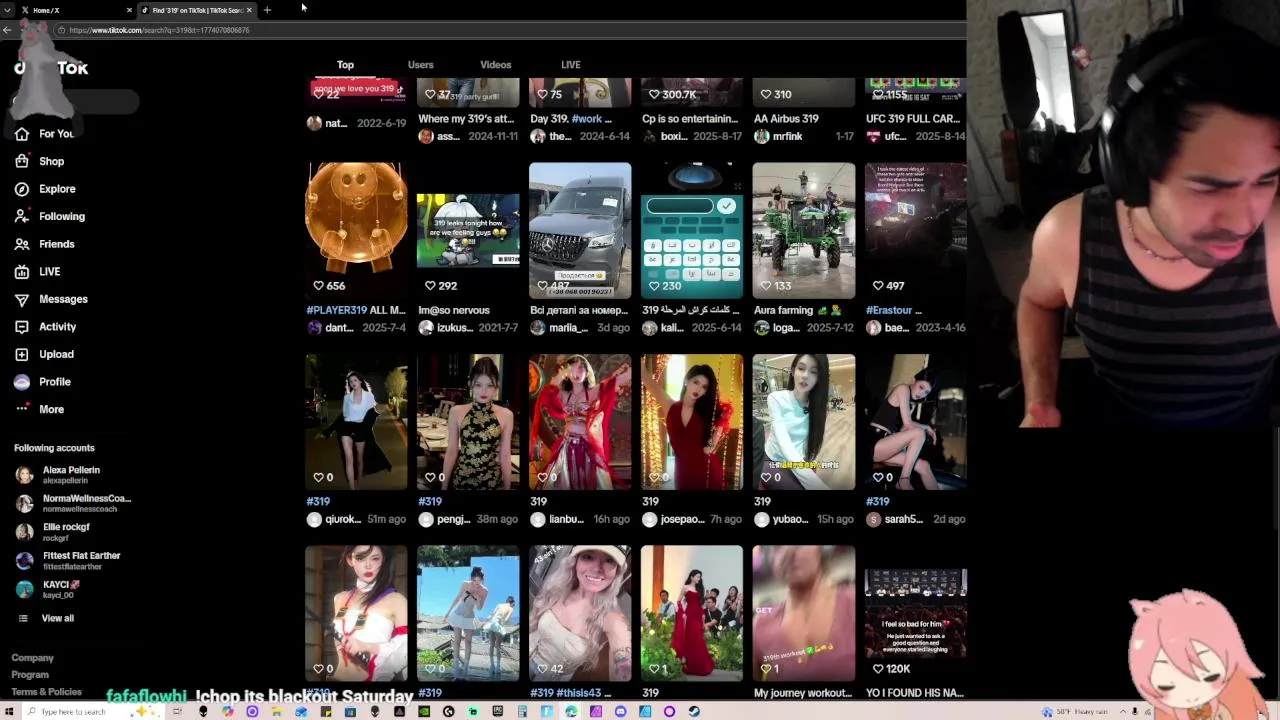Click the 'Day 319. #work' video caption
Viewport: 1280px width, 720px height.
pos(570,119)
